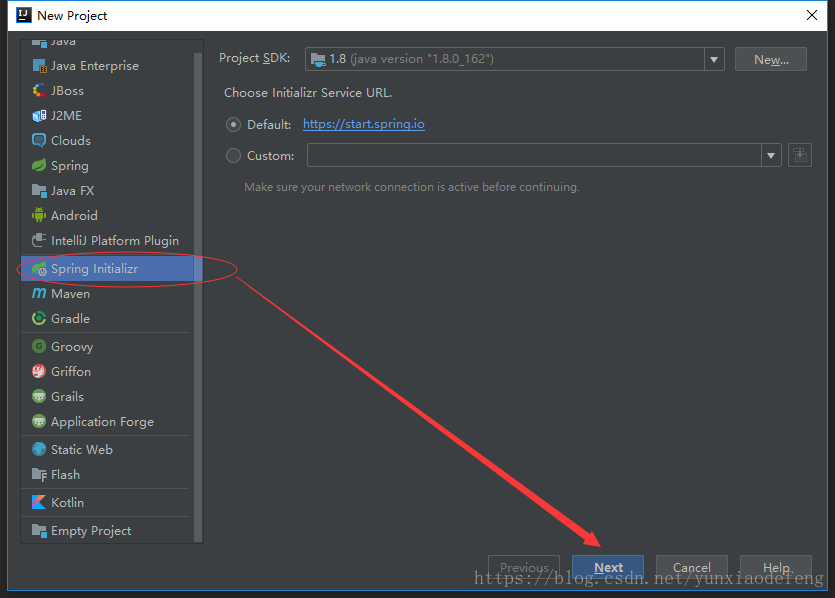The image size is (835, 598).
Task: Click the Java FX folder icon
Action: tap(39, 191)
